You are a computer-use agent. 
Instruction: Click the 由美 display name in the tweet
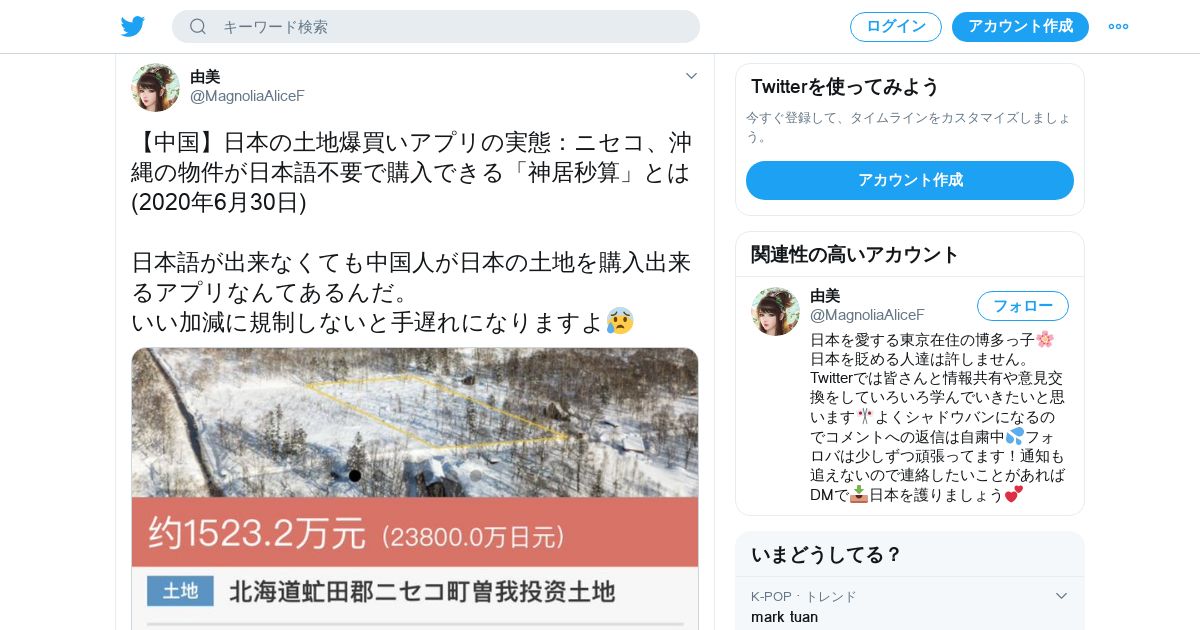205,77
